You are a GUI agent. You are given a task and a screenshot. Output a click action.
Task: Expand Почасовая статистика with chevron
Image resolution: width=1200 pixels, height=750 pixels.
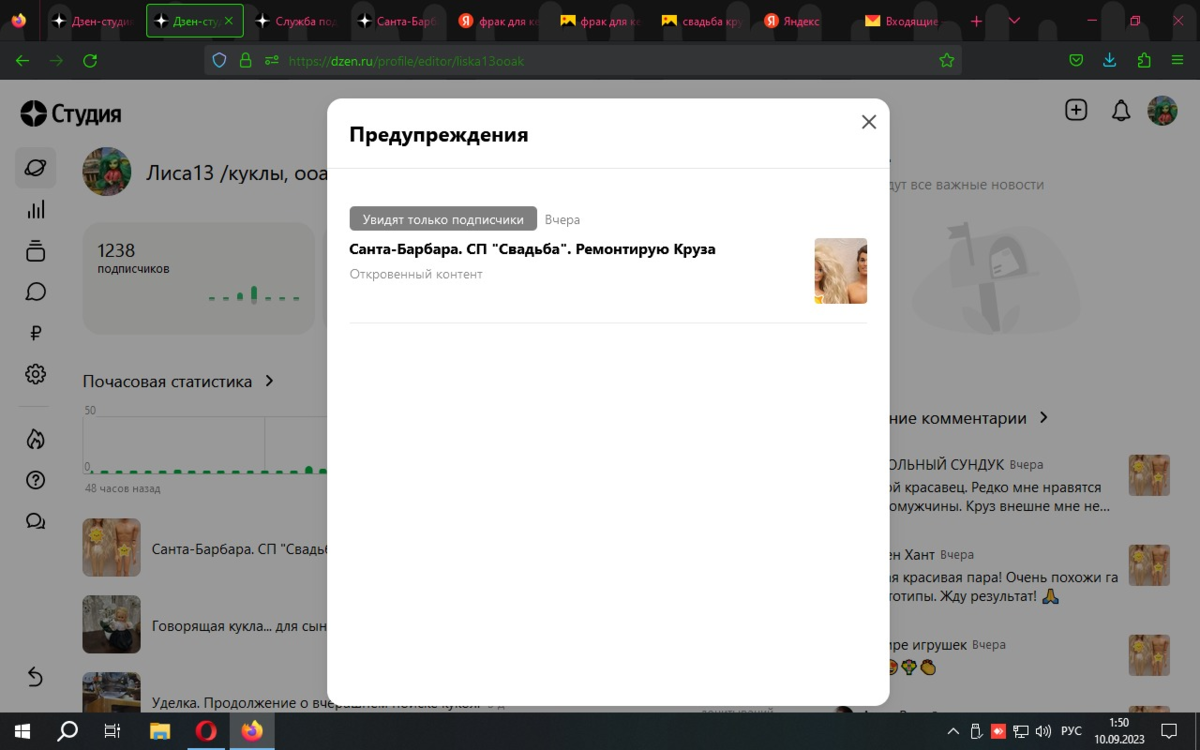(269, 381)
